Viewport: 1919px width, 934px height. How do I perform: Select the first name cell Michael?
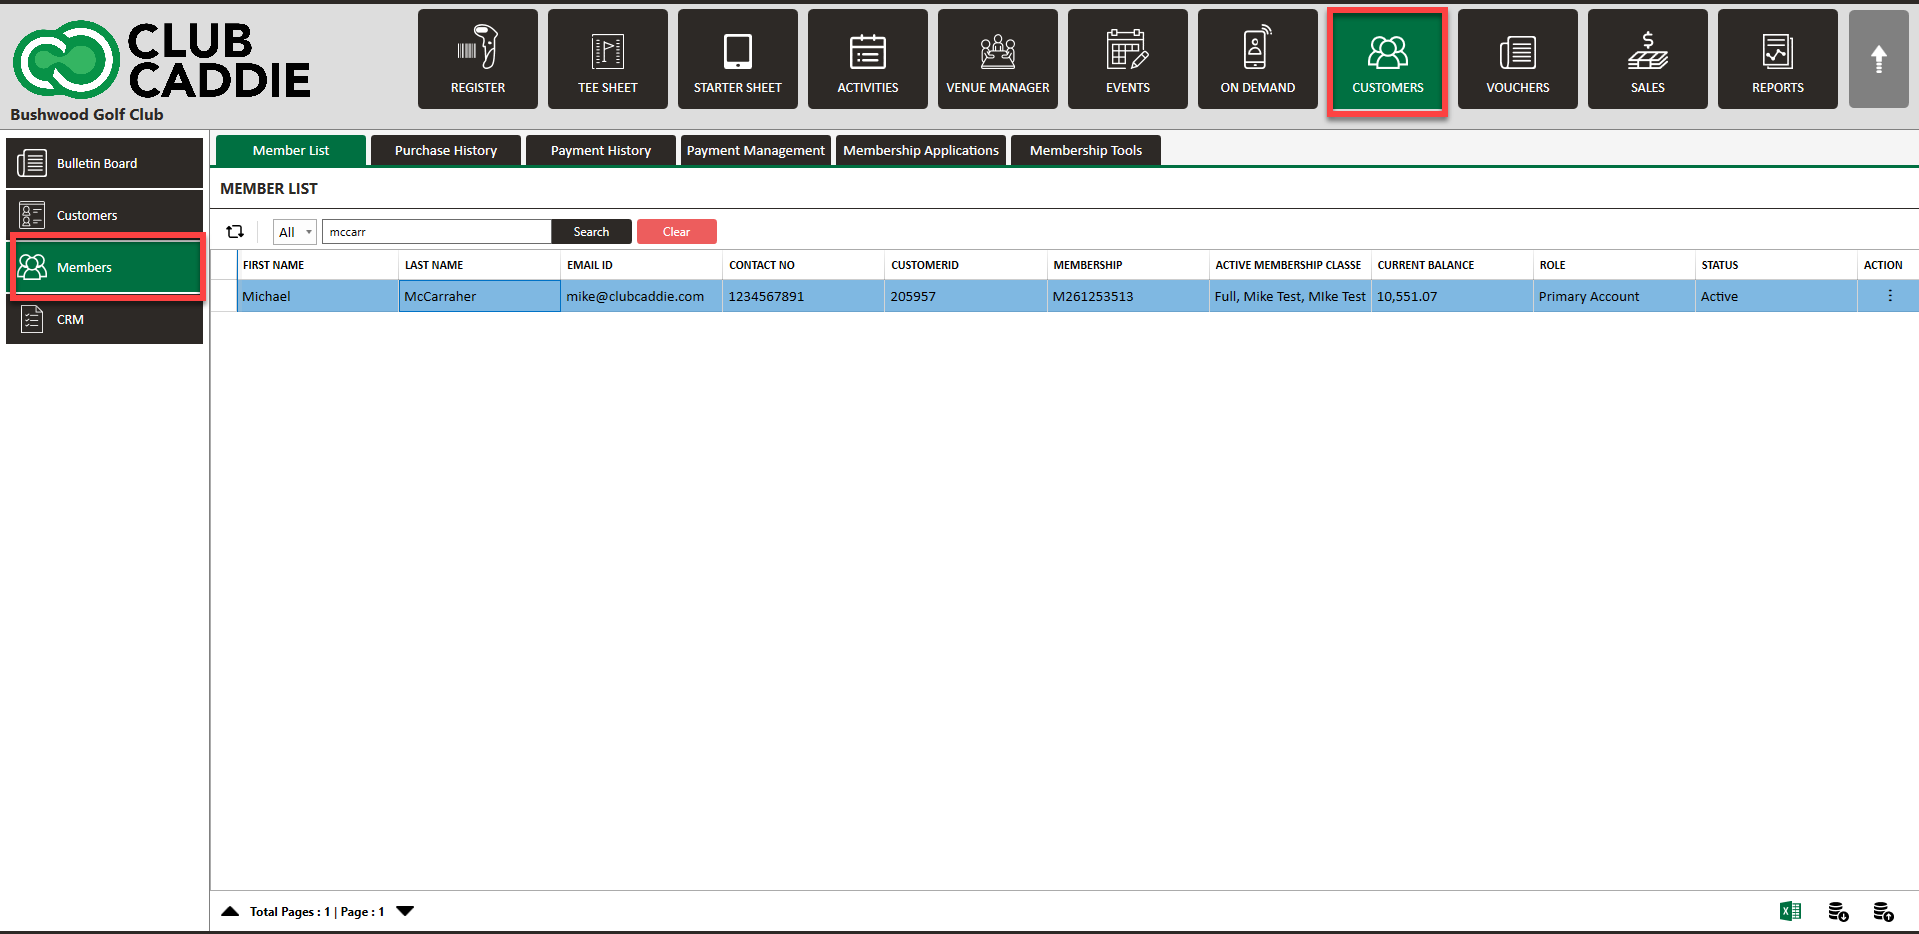(318, 296)
